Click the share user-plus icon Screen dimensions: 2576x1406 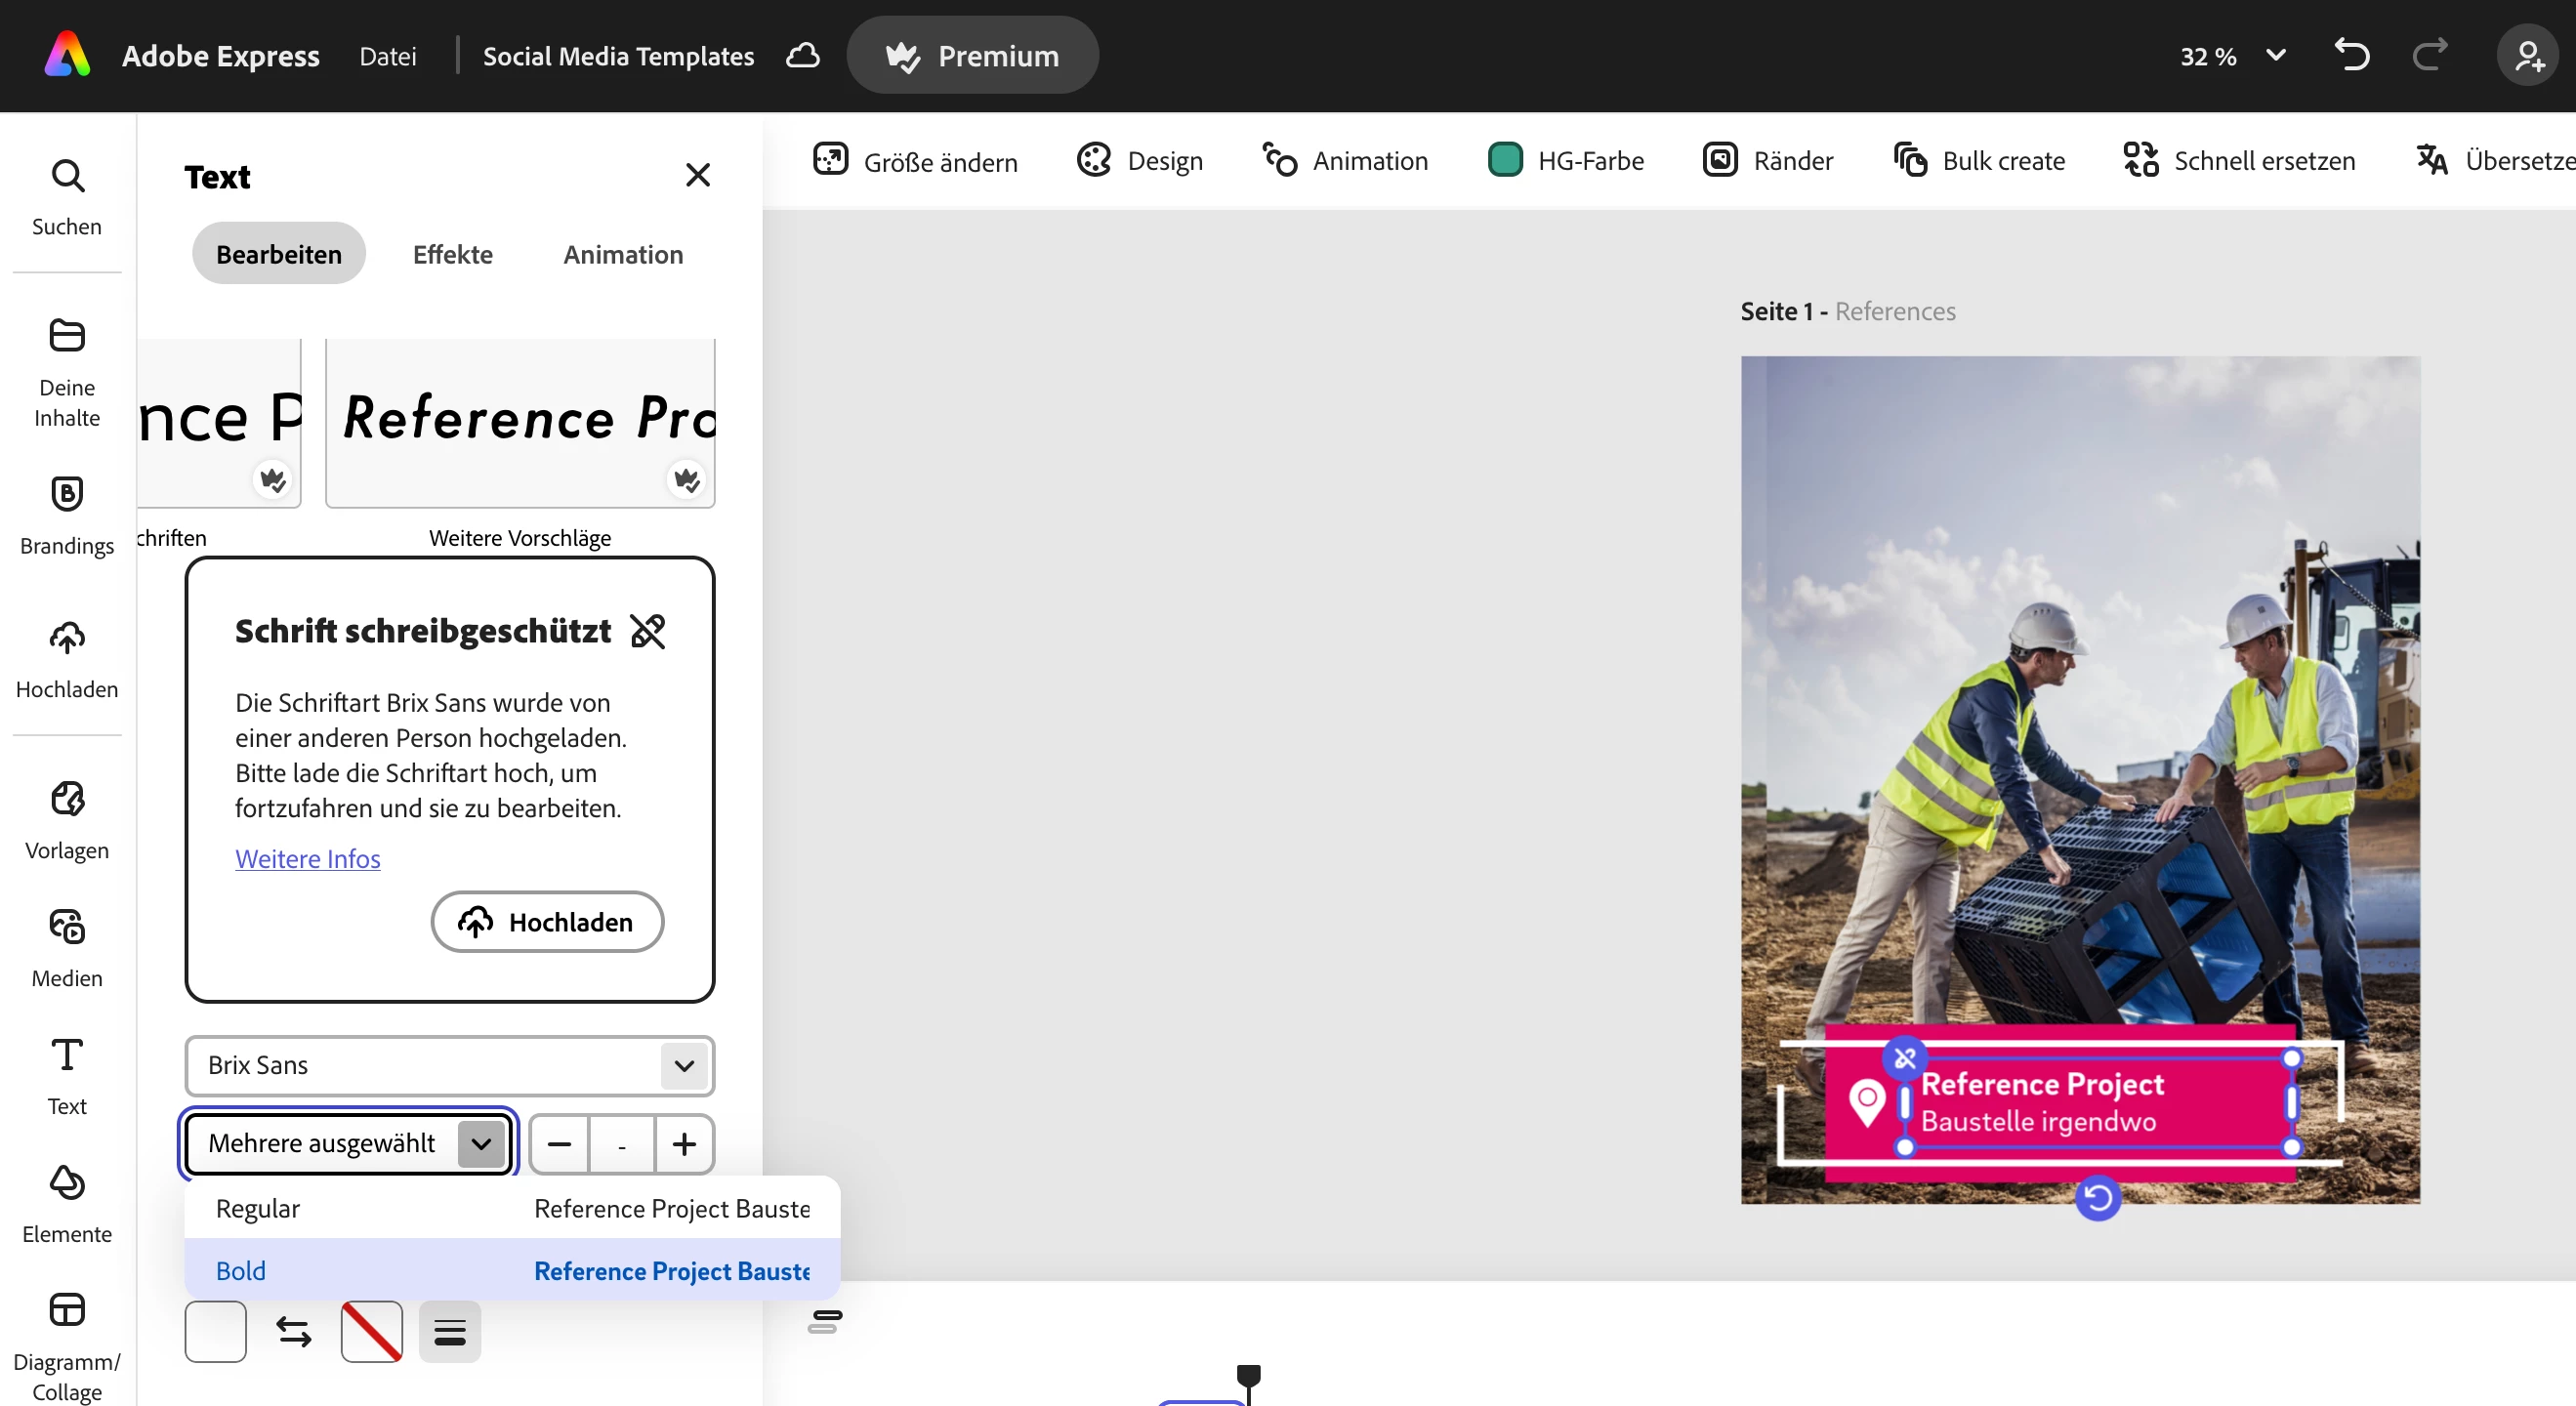tap(2527, 55)
